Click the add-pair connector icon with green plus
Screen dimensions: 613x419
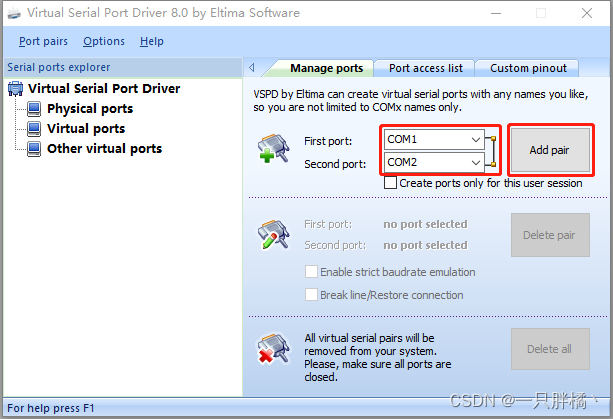tap(274, 148)
